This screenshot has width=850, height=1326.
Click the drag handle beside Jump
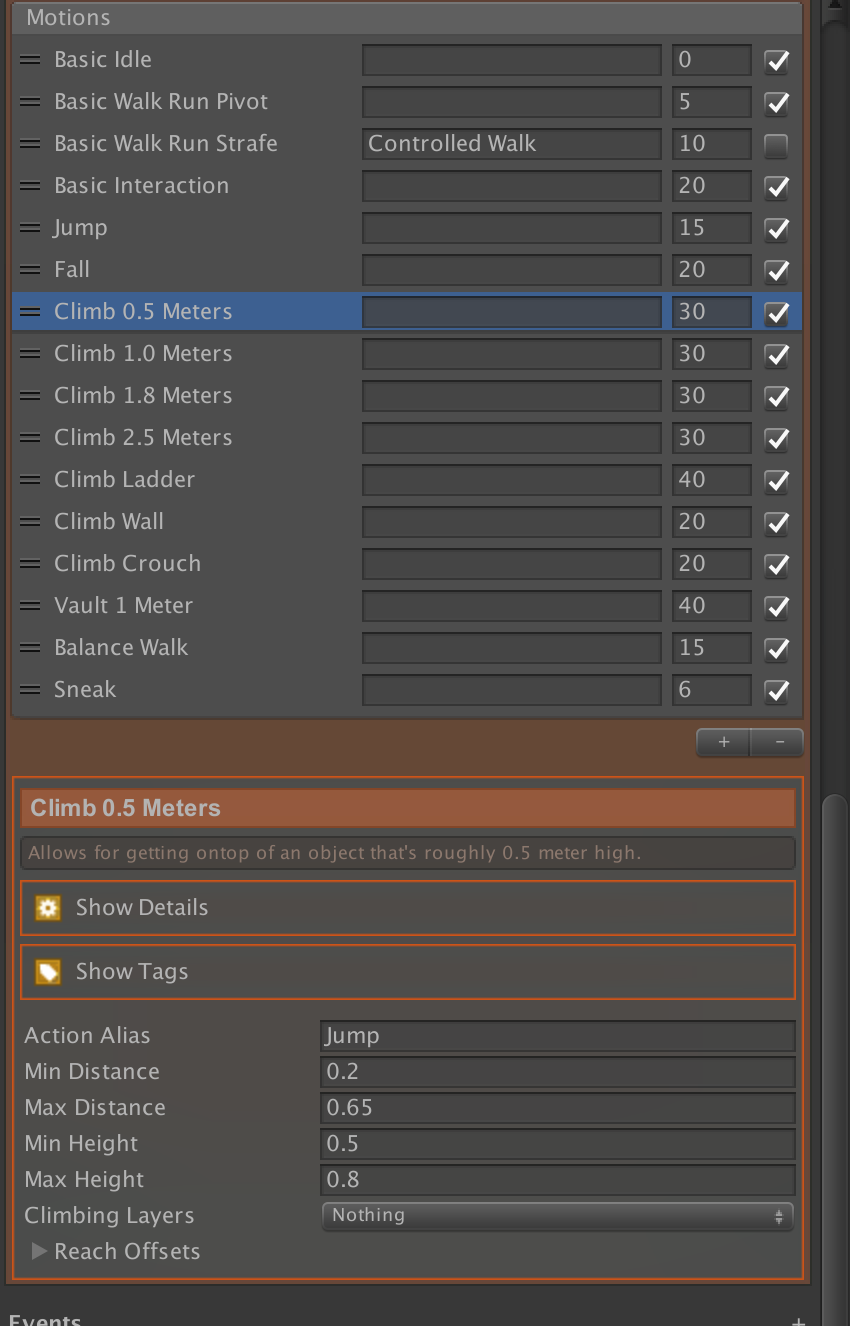pos(31,227)
